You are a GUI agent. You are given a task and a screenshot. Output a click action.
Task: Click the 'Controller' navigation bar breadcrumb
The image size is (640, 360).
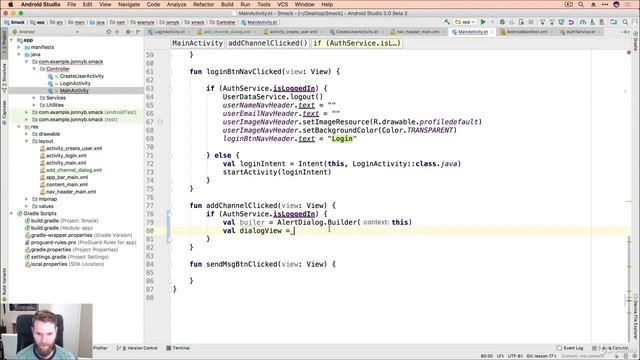223,22
